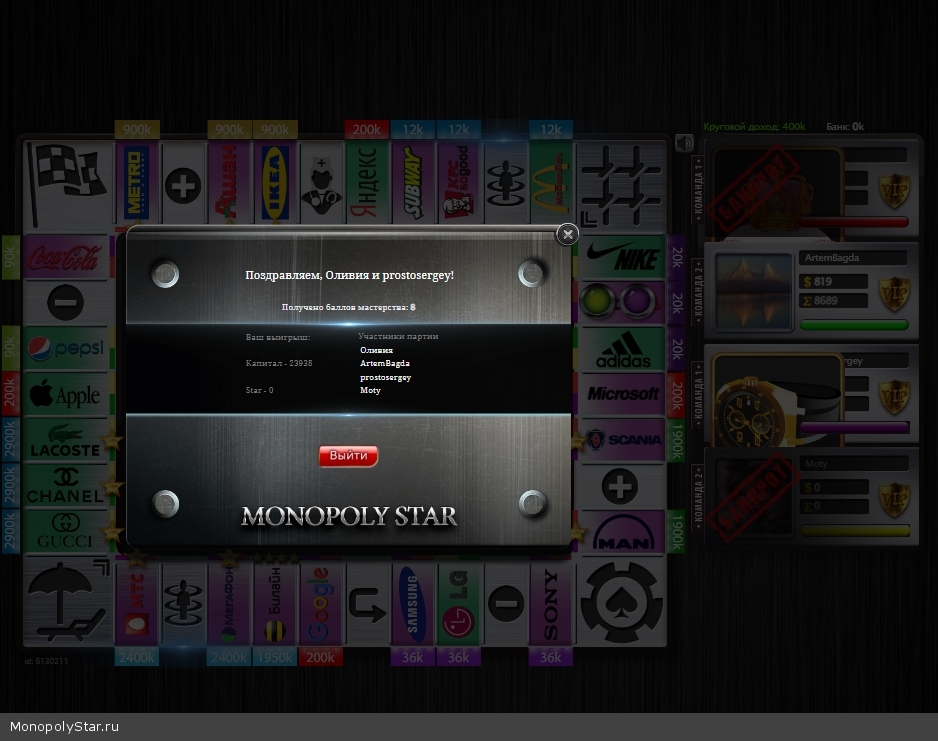Select the Chanel board cell
938x741 pixels.
66,486
